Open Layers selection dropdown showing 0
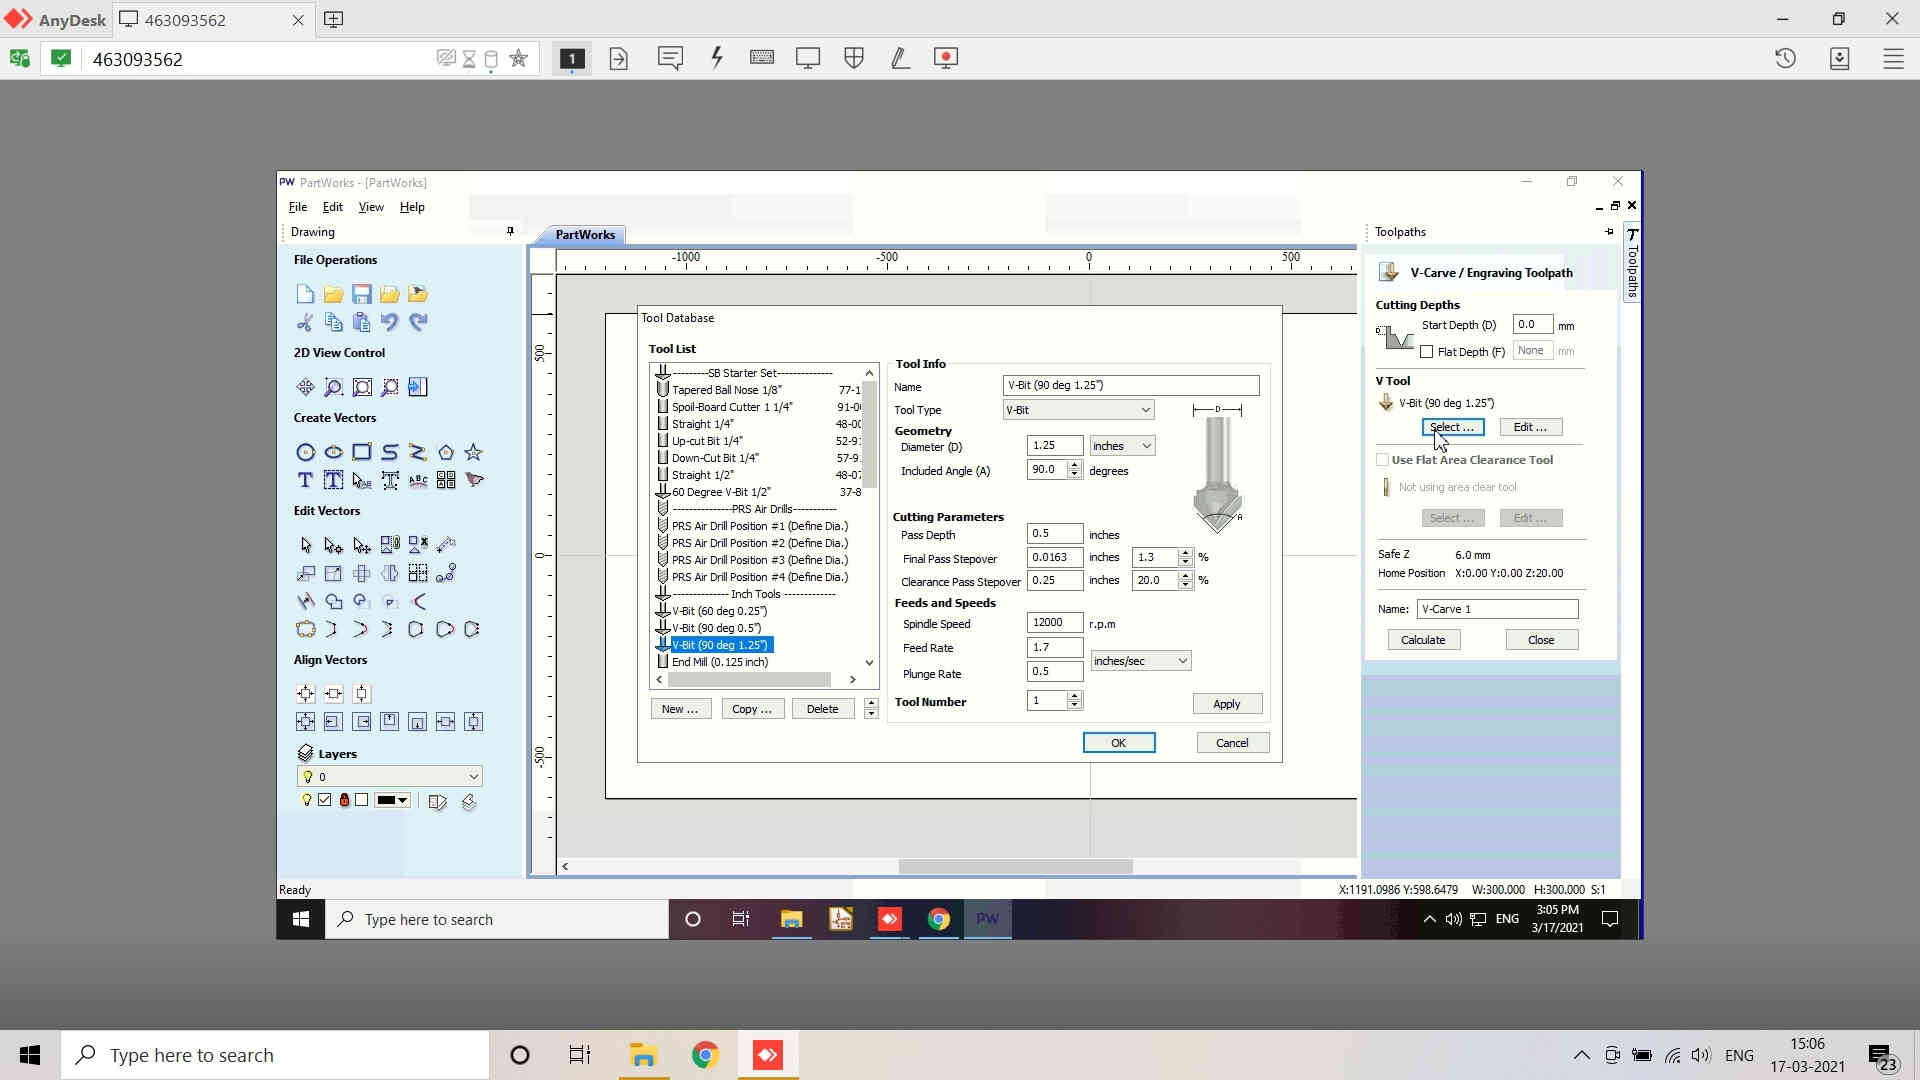 [390, 777]
